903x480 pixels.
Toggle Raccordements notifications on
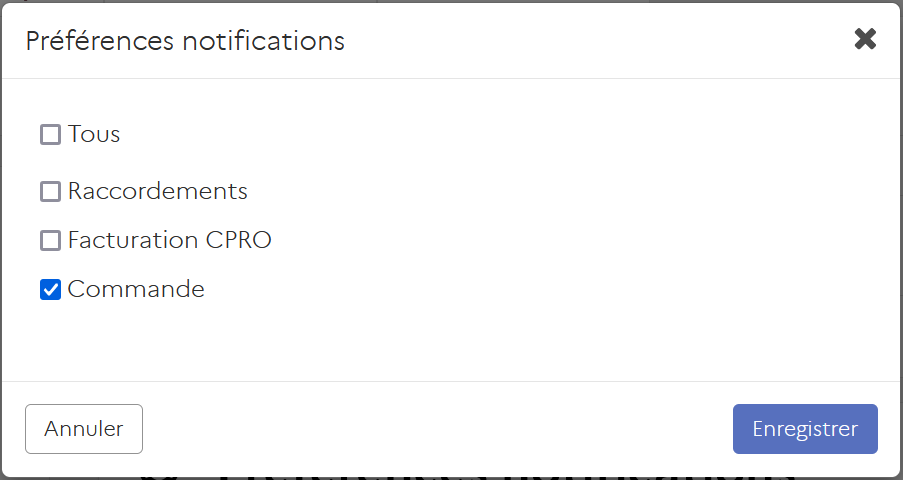pos(50,191)
